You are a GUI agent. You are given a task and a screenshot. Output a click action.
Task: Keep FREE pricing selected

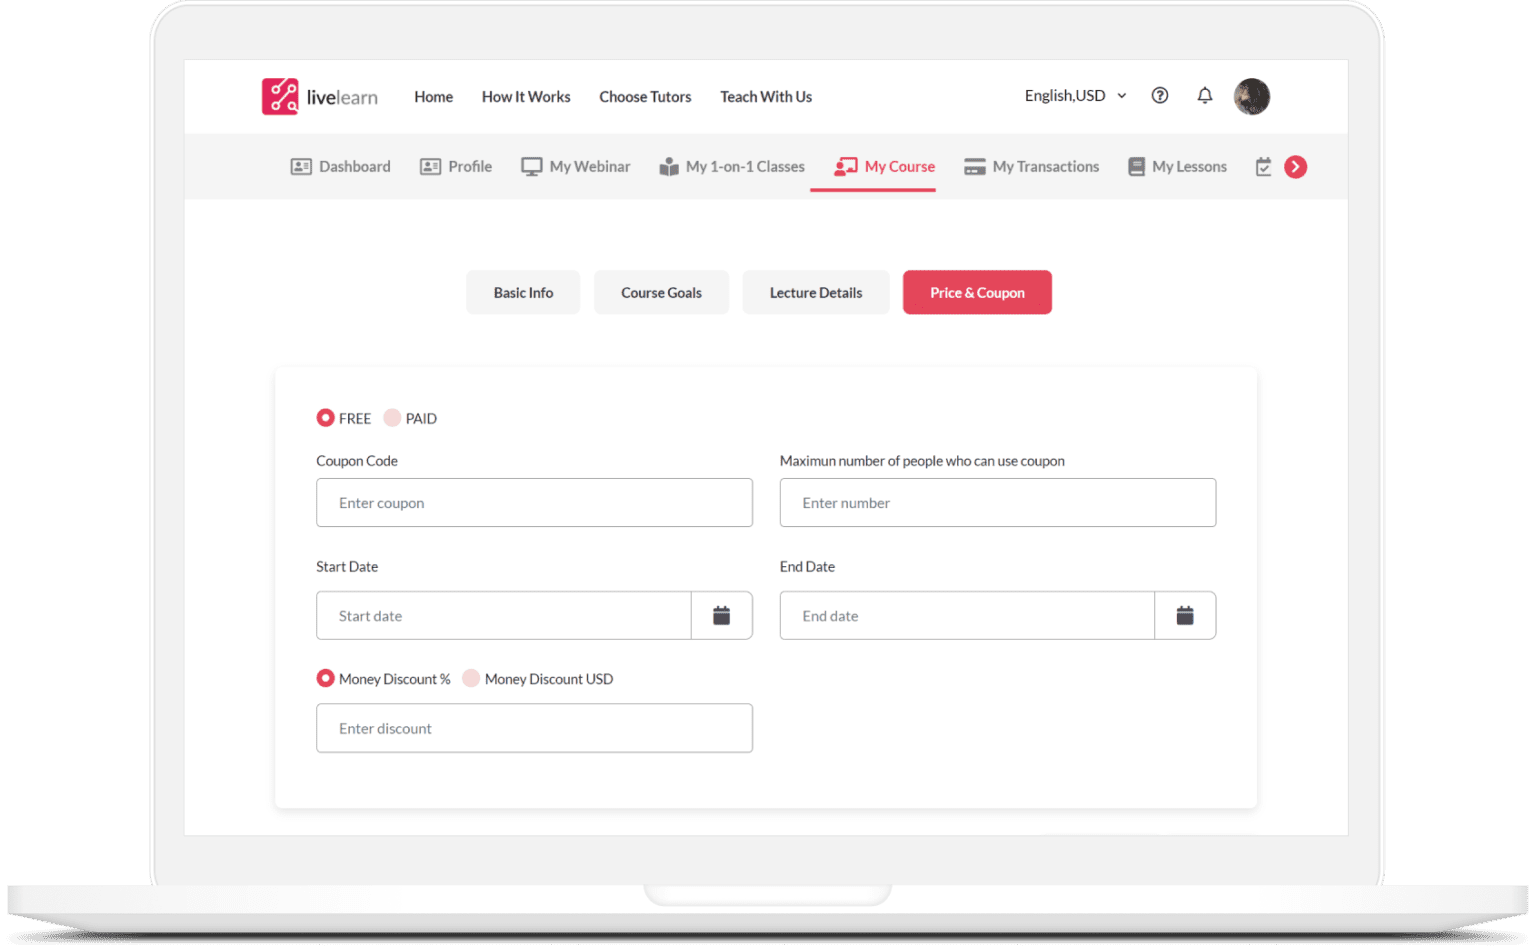[x=325, y=418]
